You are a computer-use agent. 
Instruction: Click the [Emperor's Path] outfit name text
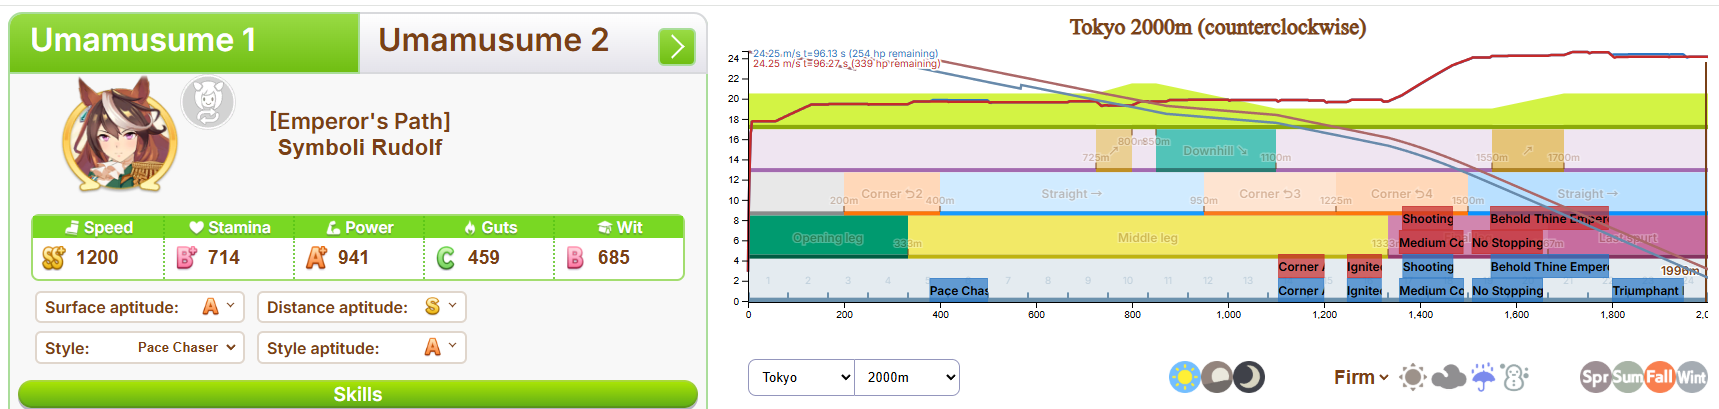360,121
